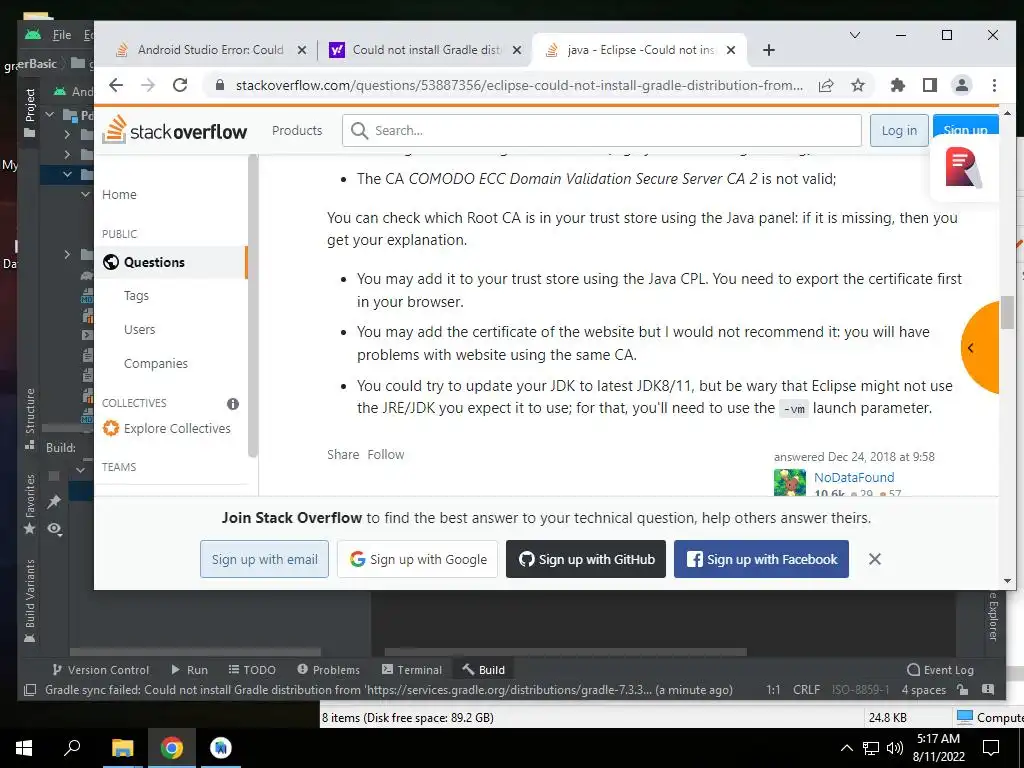This screenshot has height=768, width=1024.
Task: Open Run tool window
Action: [x=189, y=669]
